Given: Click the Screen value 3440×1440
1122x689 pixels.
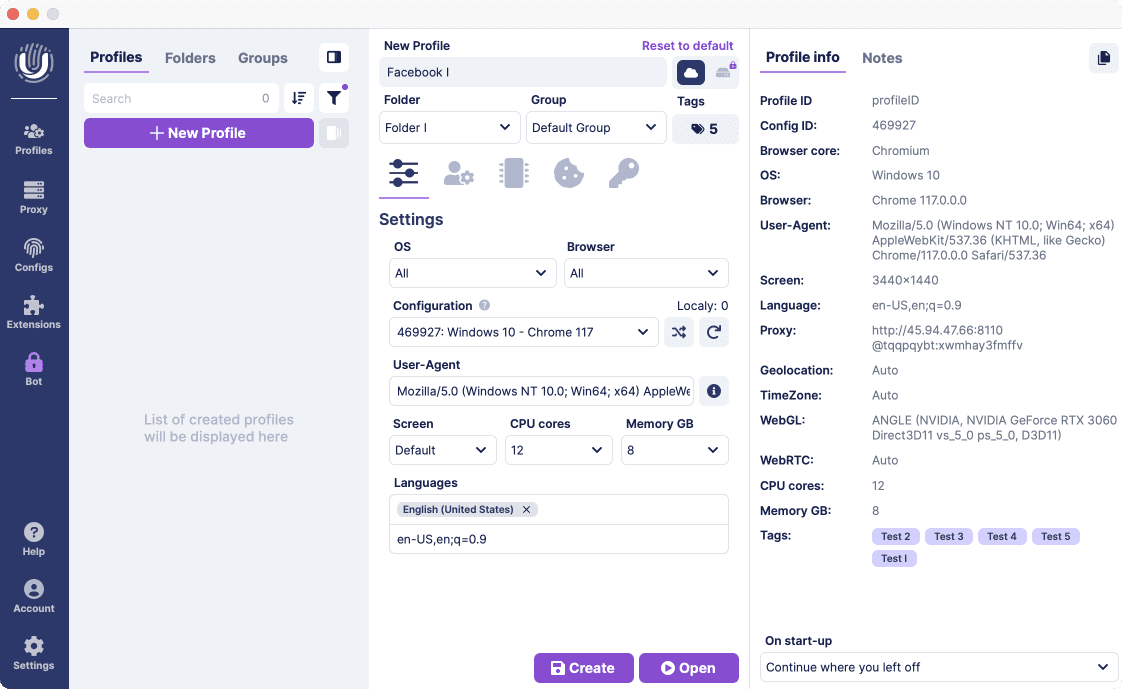Looking at the screenshot, I should tap(905, 280).
